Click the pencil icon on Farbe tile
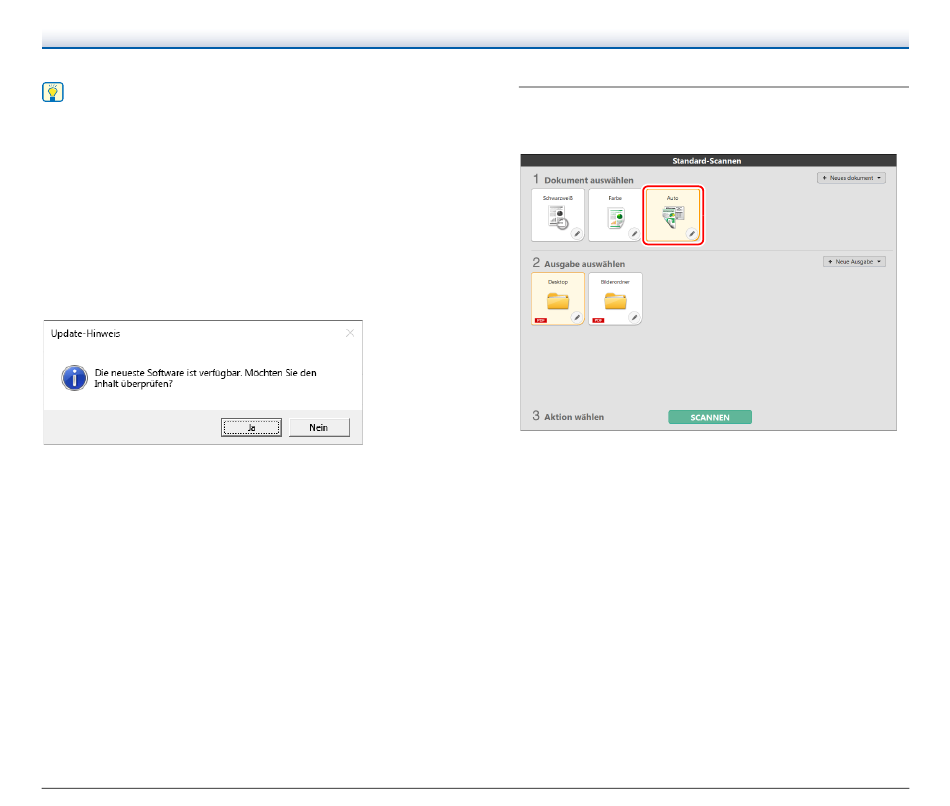 coord(634,233)
